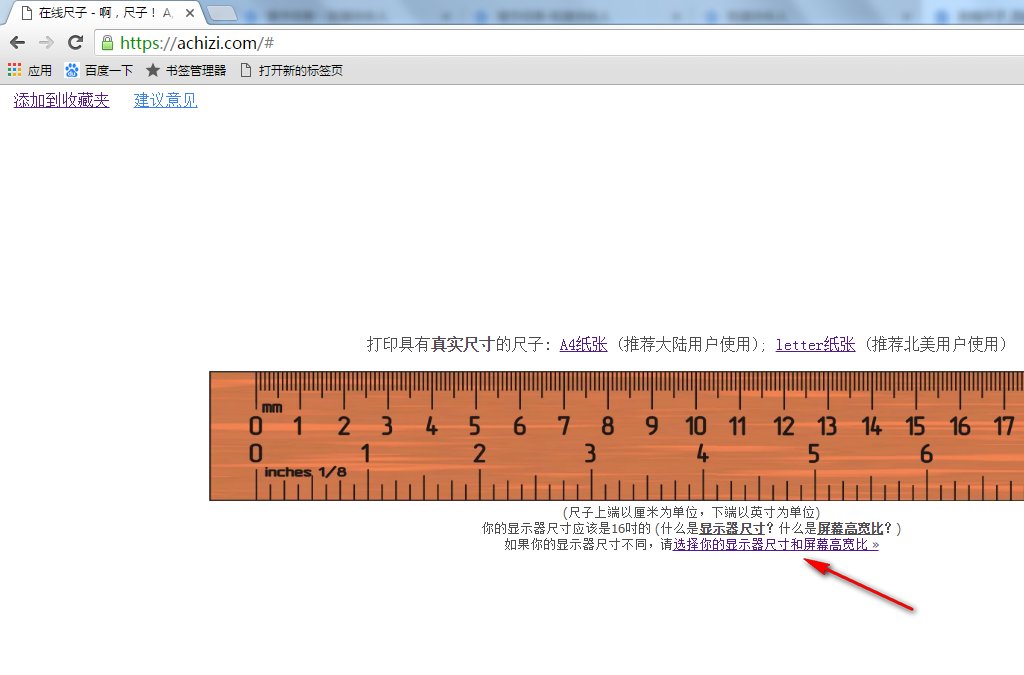1024x675 pixels.
Task: Click the green padlock security icon
Action: (x=107, y=43)
